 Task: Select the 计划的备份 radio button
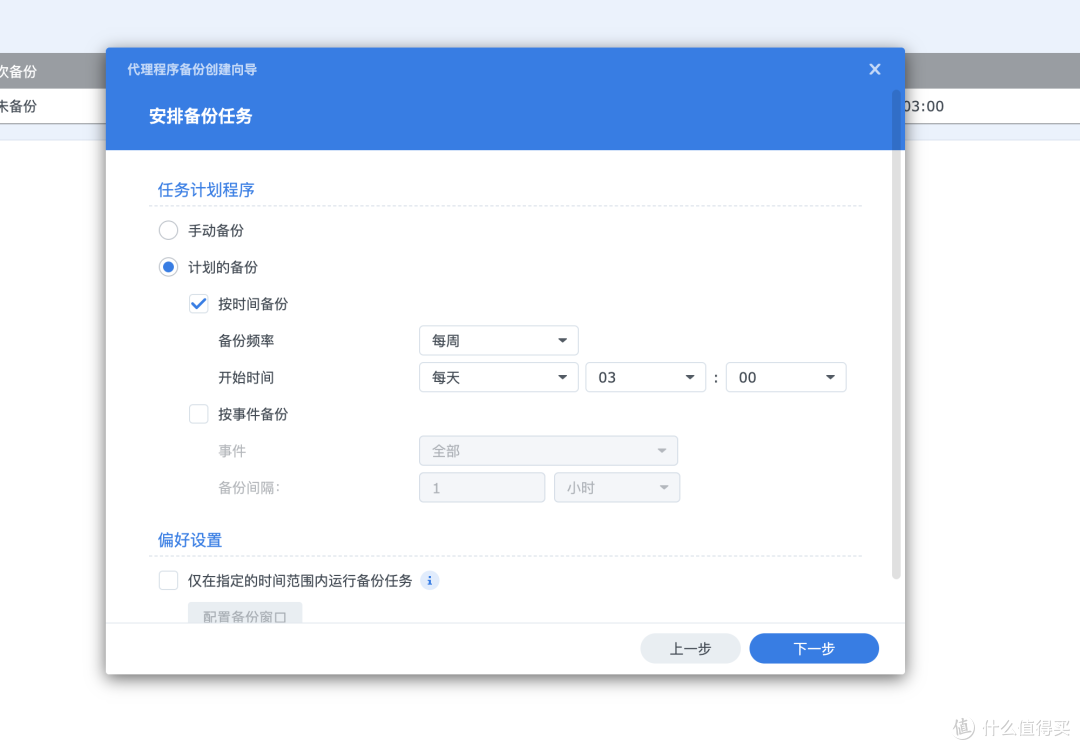168,267
